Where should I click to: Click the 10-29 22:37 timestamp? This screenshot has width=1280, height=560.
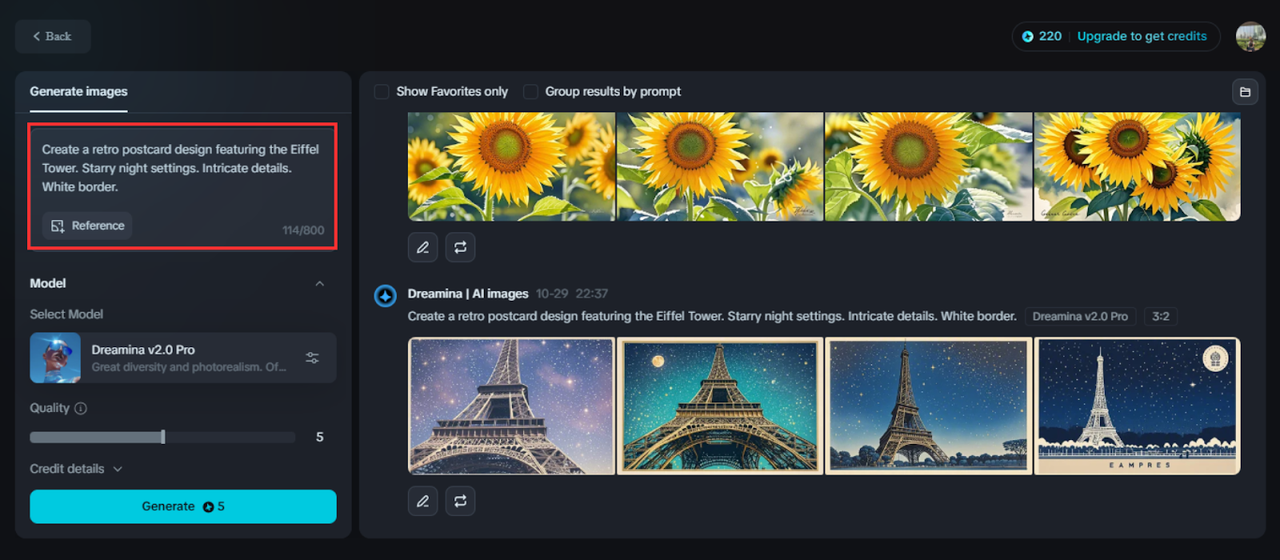coord(572,294)
